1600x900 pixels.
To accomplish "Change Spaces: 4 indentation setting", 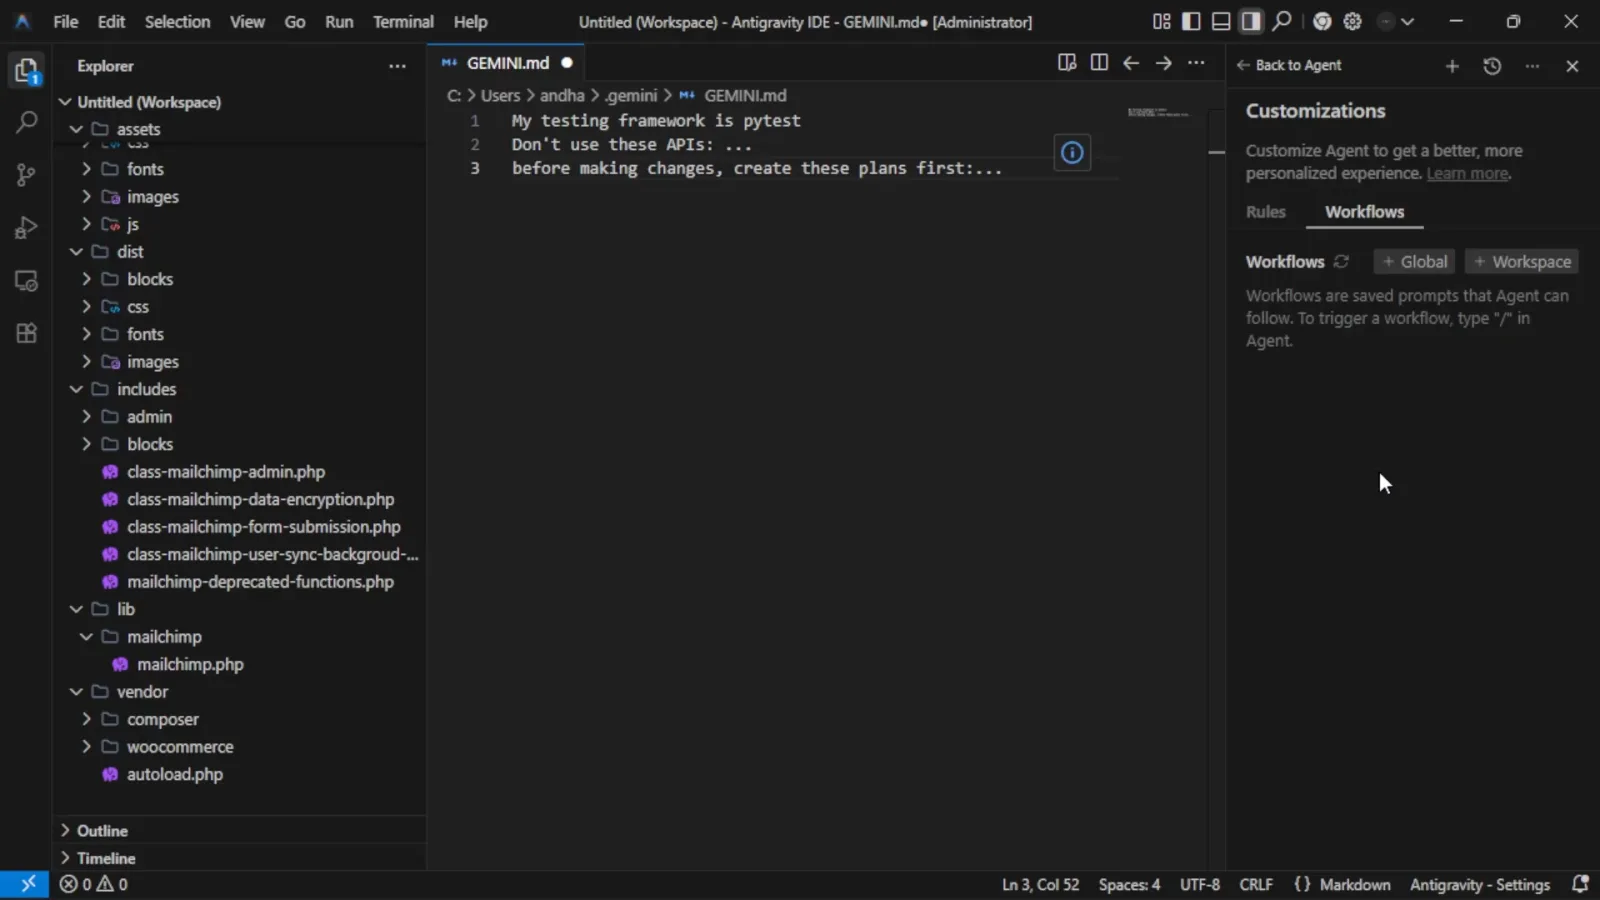I will [x=1129, y=885].
